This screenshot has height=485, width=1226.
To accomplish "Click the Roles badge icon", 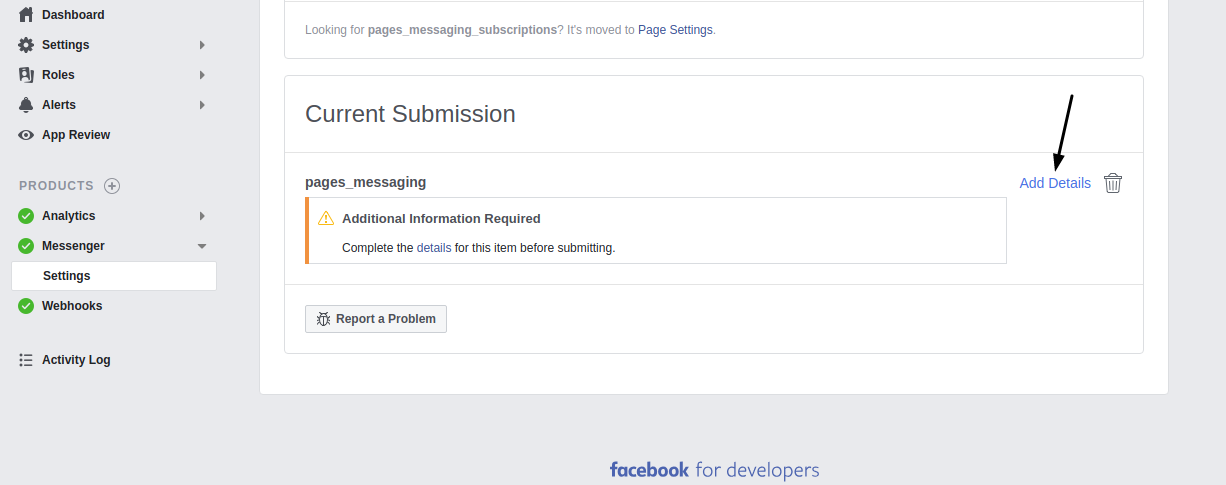I will pos(26,75).
